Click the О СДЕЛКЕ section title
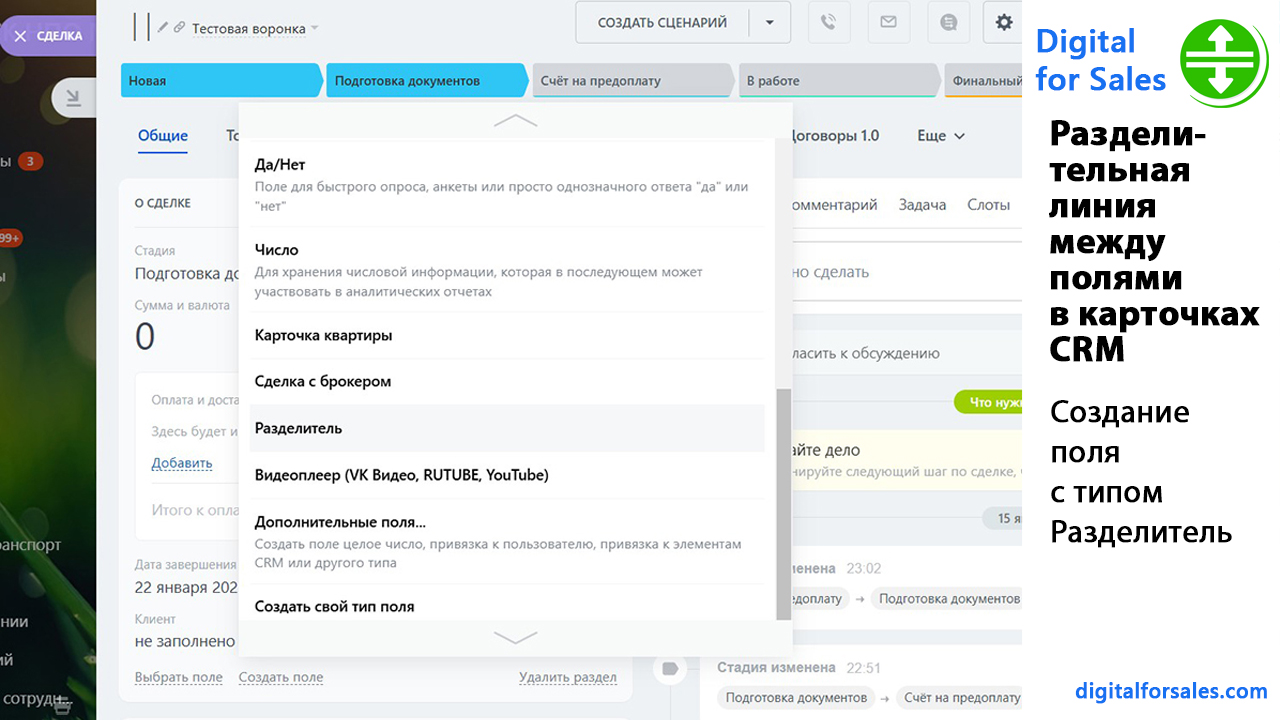Image resolution: width=1280 pixels, height=720 pixels. 163,203
